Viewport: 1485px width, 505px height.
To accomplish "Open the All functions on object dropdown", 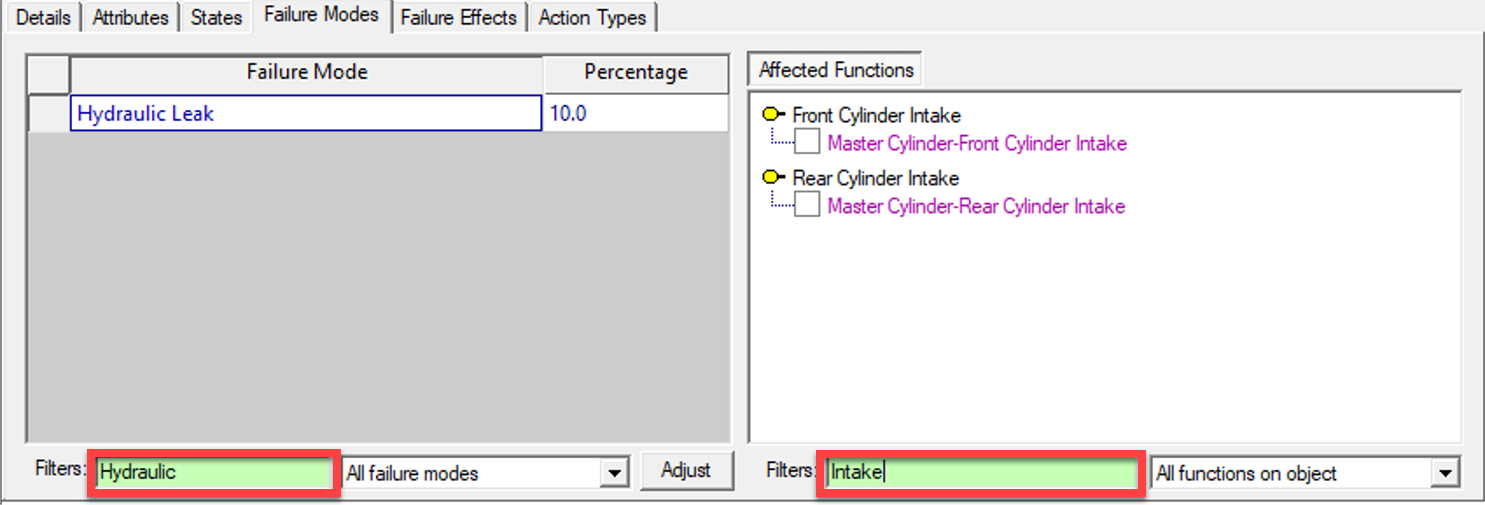I will (1444, 473).
